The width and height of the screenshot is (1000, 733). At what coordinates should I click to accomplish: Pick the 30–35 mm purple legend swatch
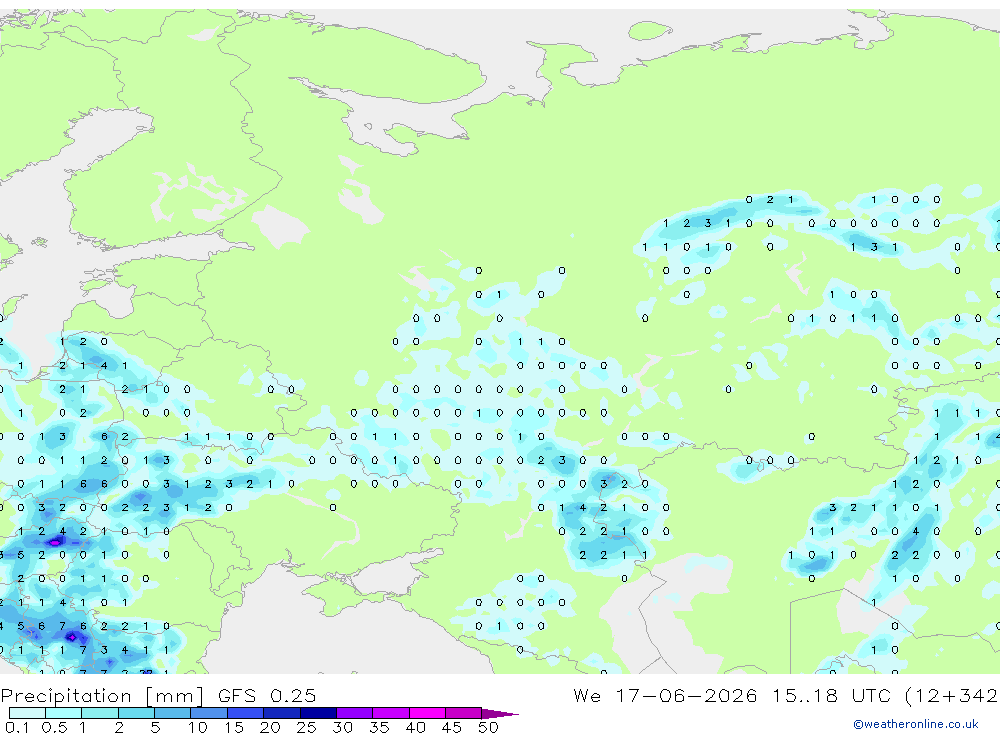[x=355, y=713]
